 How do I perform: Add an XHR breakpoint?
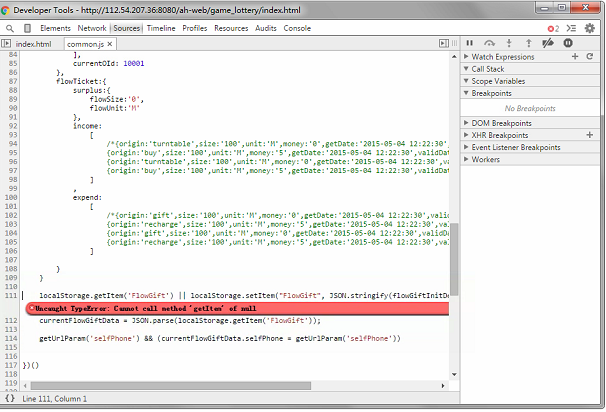tap(590, 134)
